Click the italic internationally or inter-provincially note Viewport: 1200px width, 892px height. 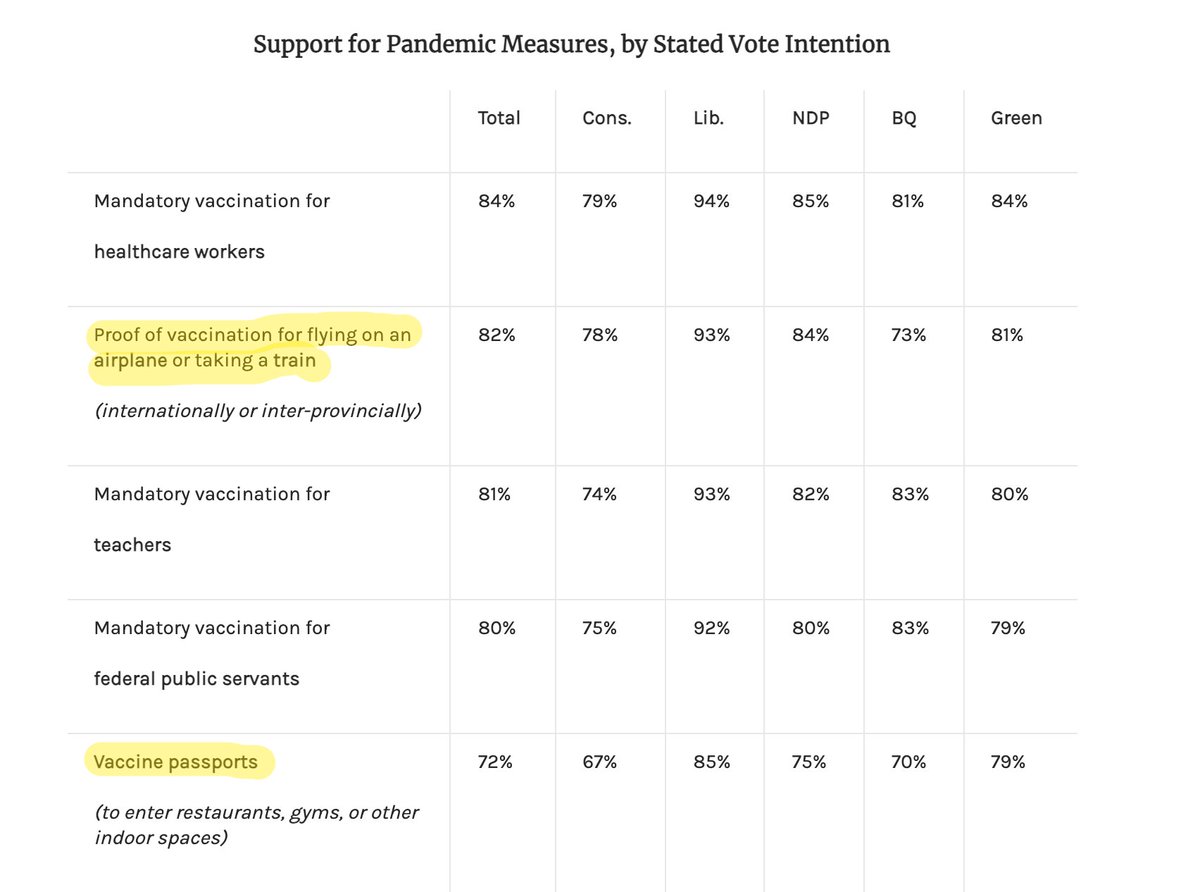pyautogui.click(x=257, y=411)
